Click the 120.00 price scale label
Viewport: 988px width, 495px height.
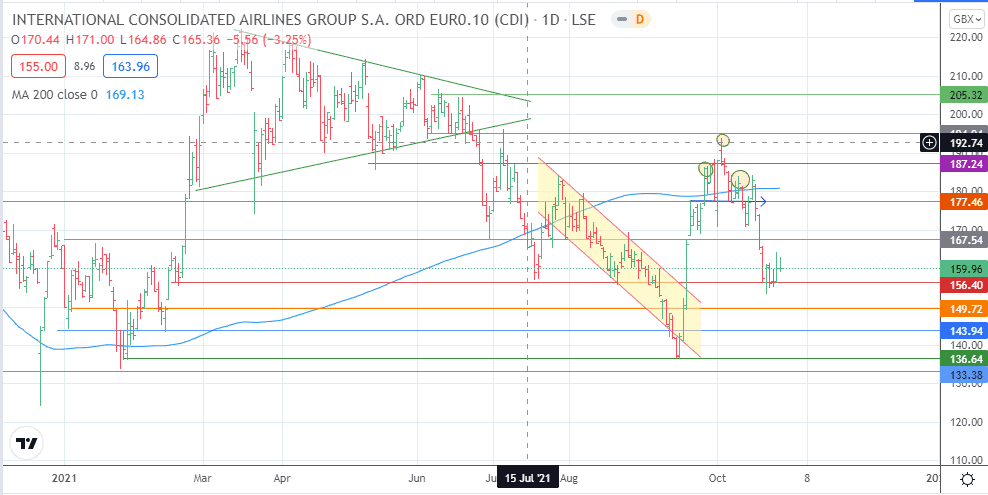tap(965, 422)
